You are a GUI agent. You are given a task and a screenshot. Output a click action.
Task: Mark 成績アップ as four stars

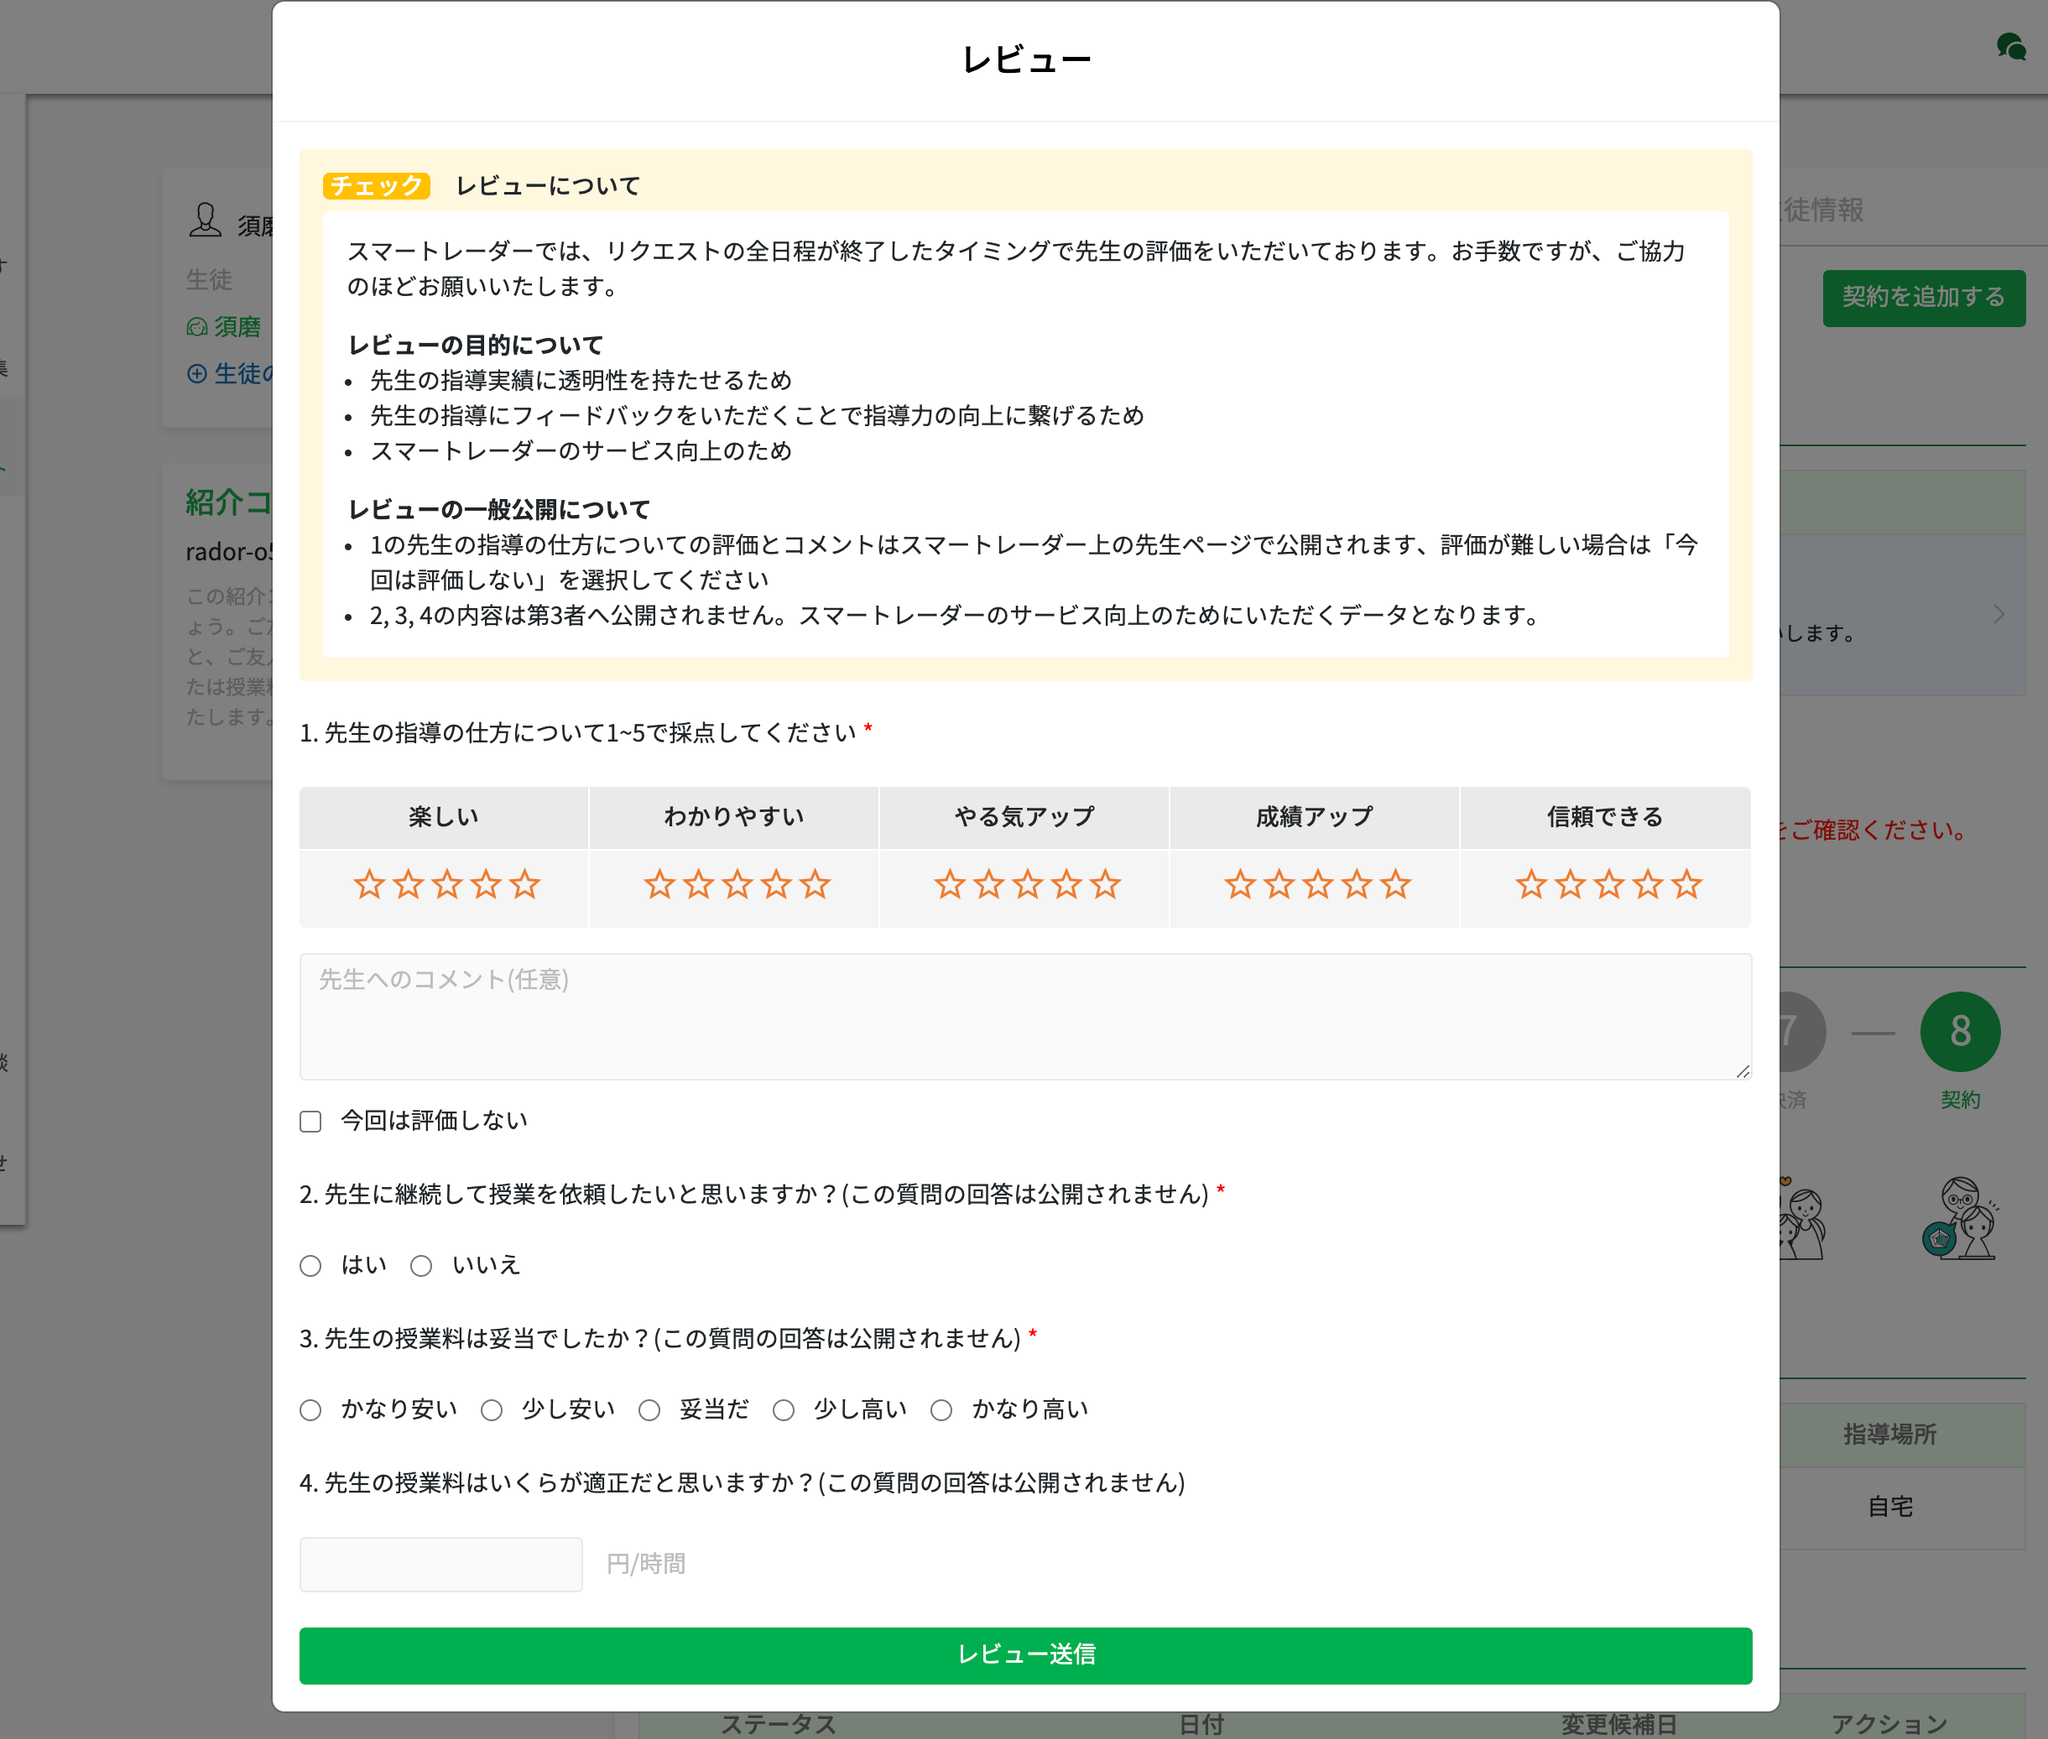pos(1357,884)
